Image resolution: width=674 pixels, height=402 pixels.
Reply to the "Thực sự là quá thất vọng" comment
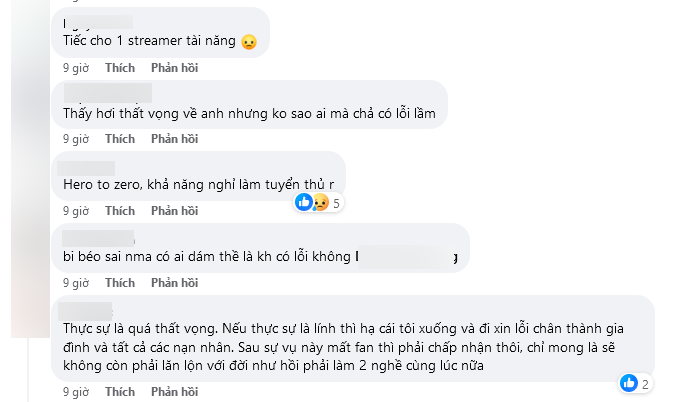point(175,392)
